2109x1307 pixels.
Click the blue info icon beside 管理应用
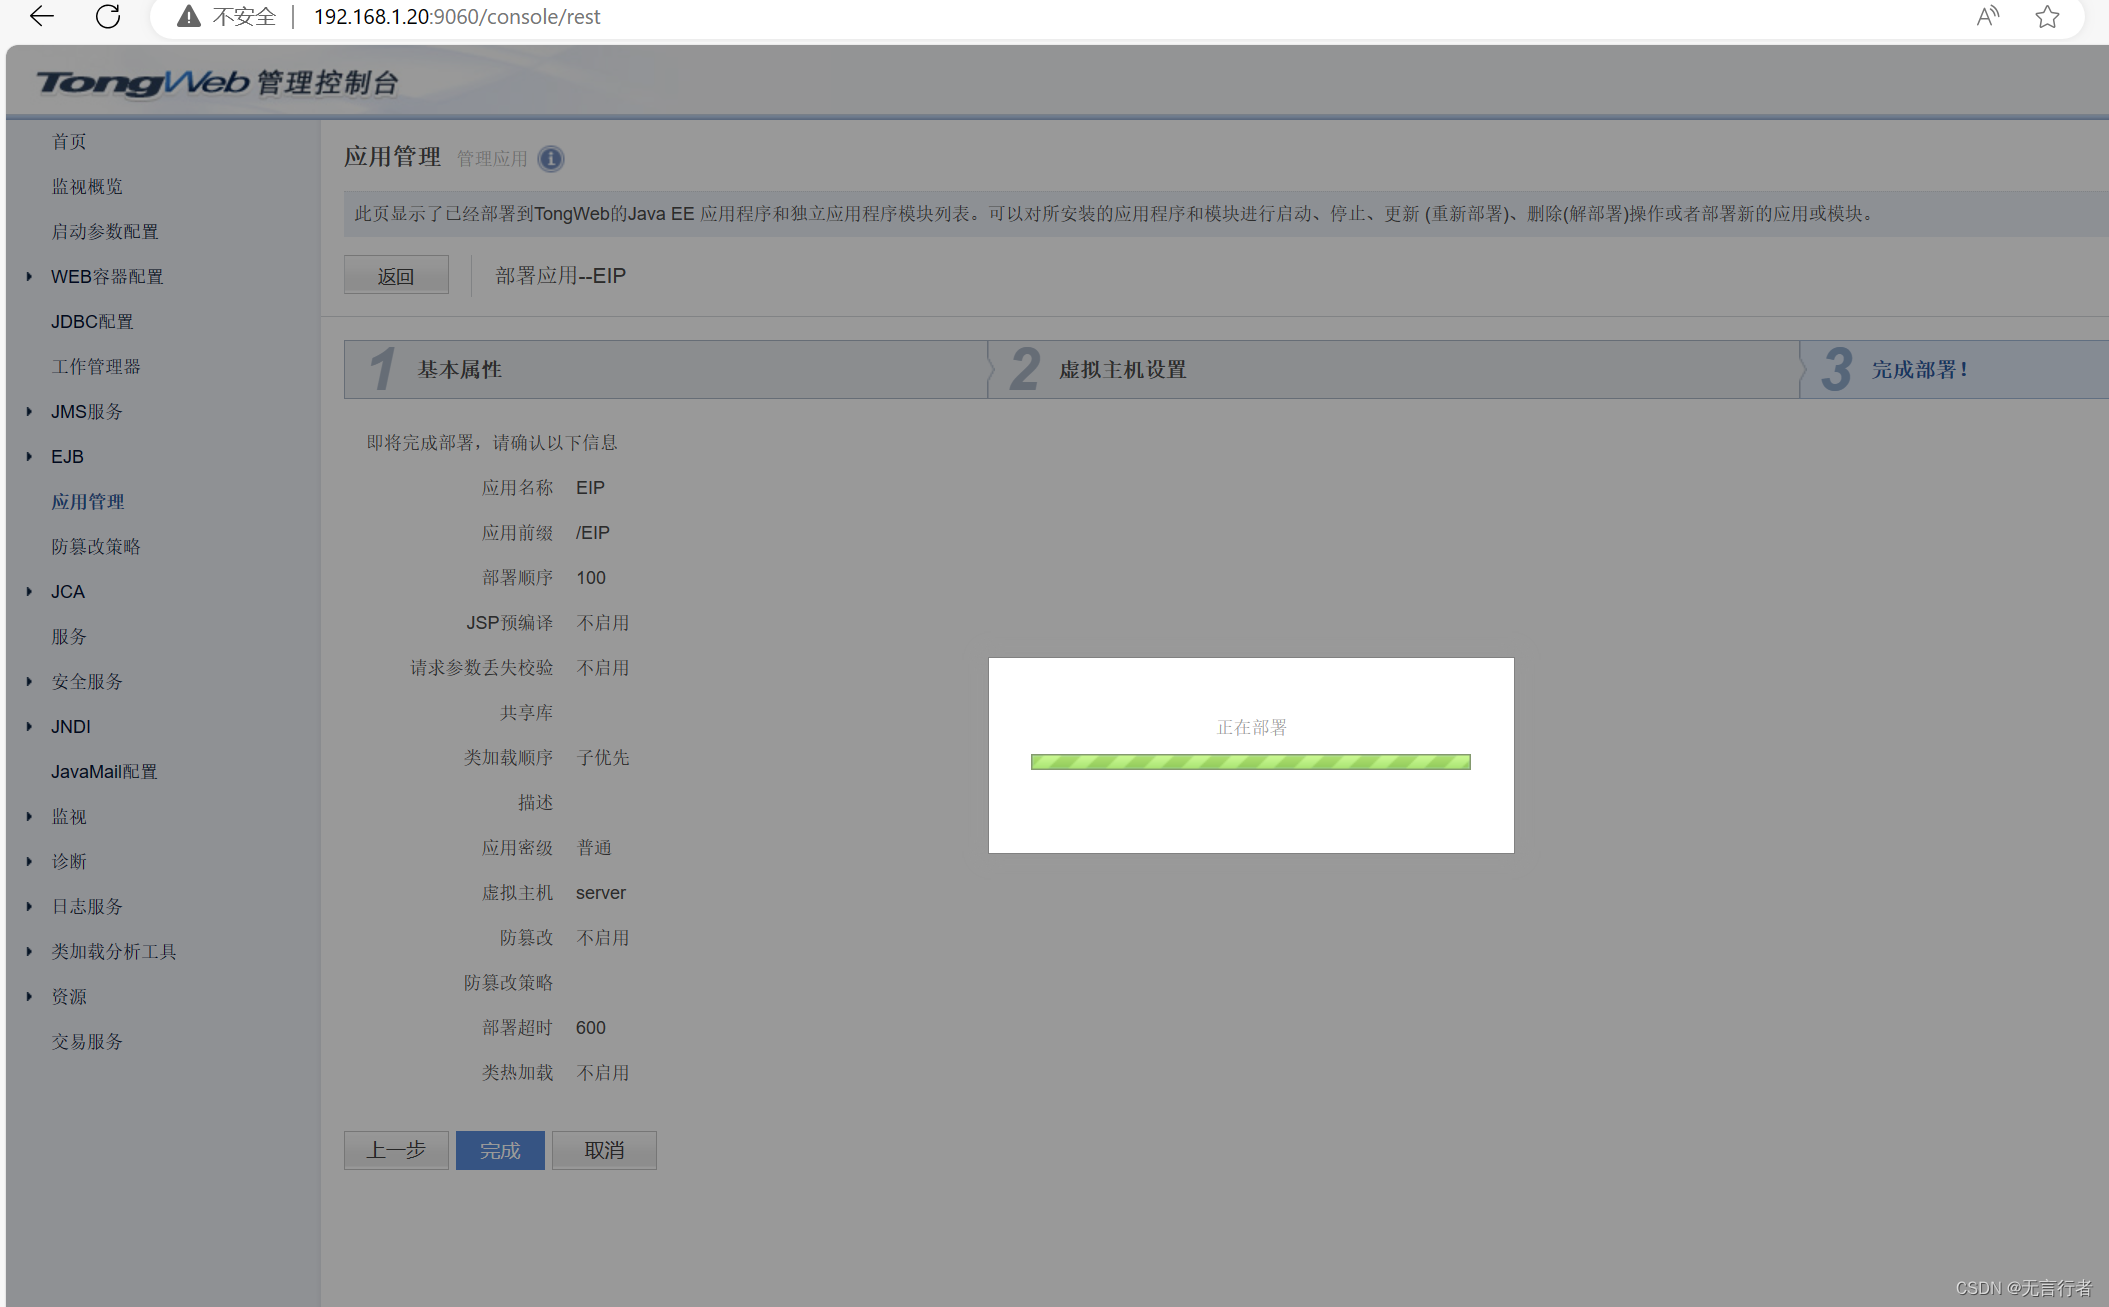(x=550, y=158)
